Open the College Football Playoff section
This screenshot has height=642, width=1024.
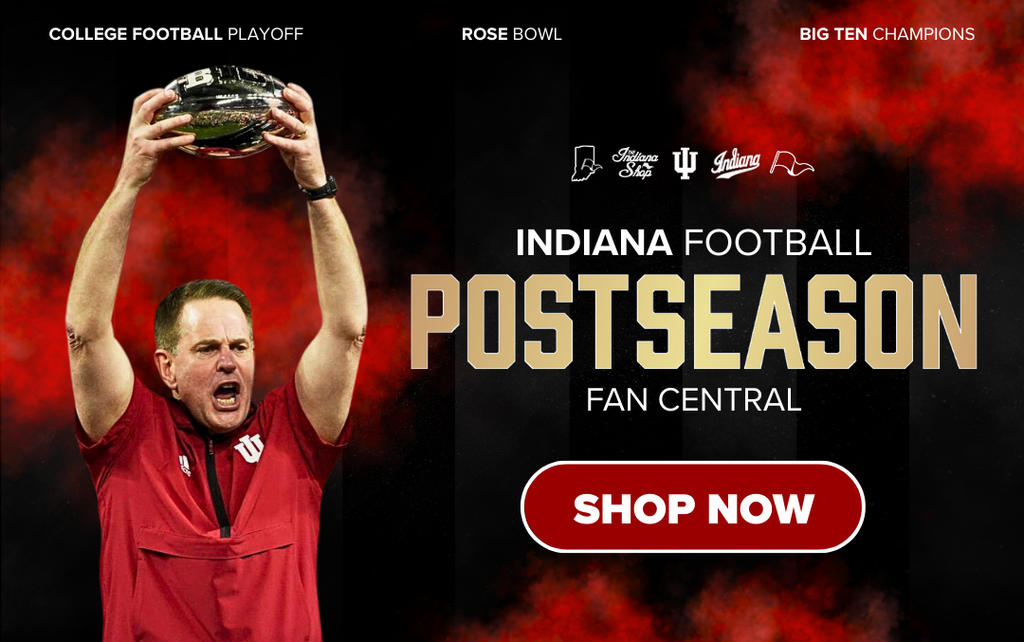(x=176, y=34)
